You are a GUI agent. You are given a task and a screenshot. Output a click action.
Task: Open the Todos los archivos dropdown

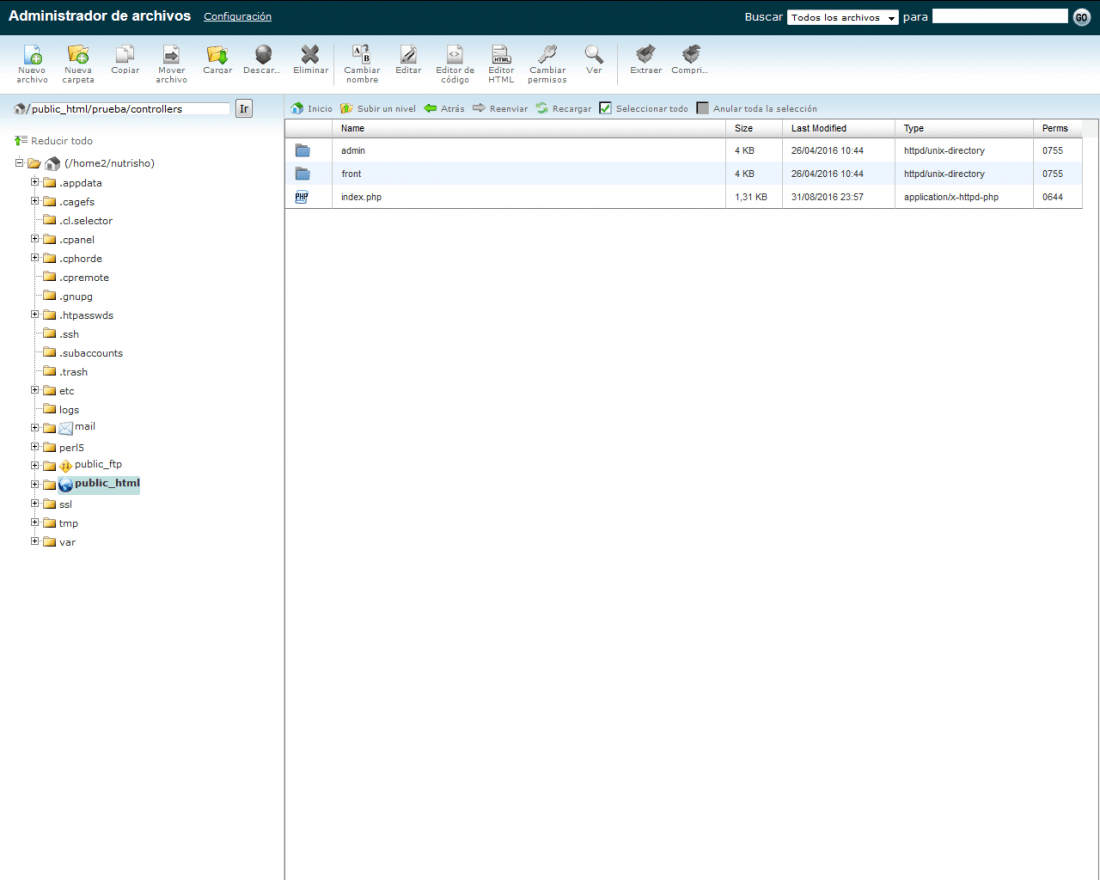pyautogui.click(x=843, y=18)
